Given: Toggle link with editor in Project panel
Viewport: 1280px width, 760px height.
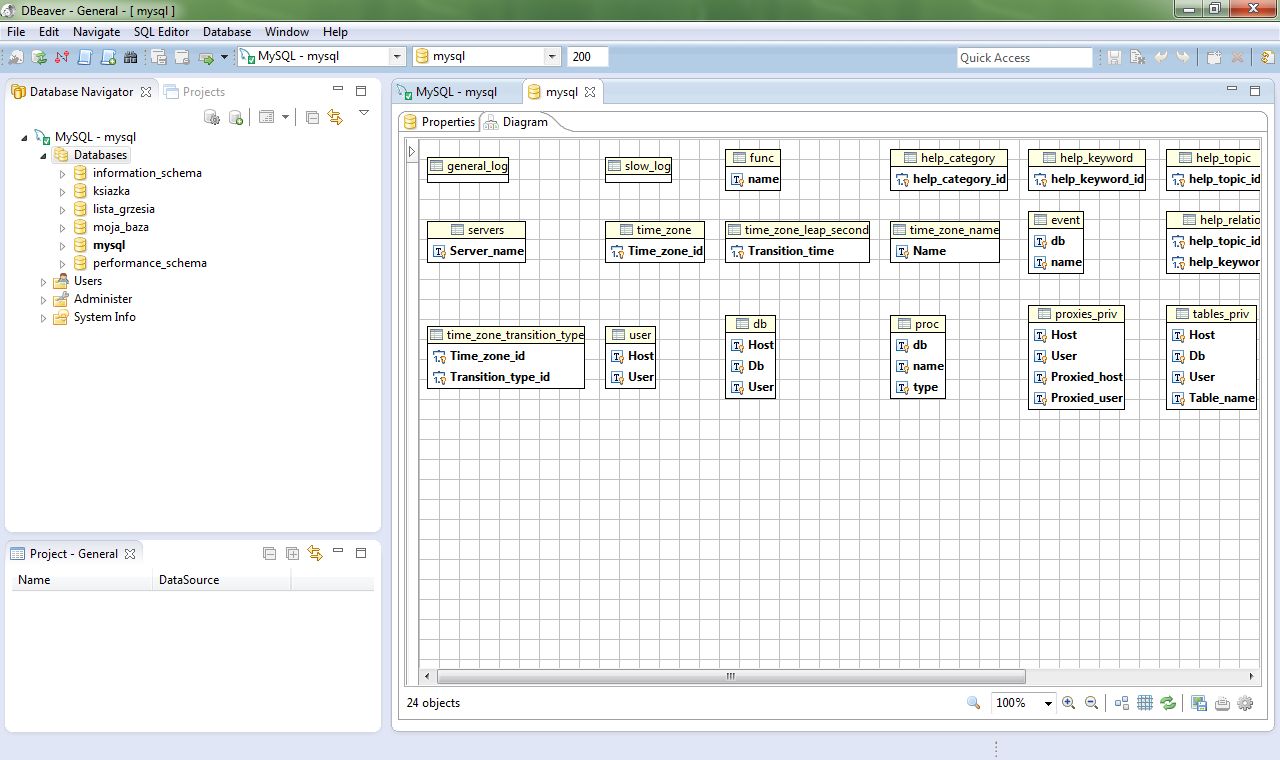Looking at the screenshot, I should coord(315,553).
